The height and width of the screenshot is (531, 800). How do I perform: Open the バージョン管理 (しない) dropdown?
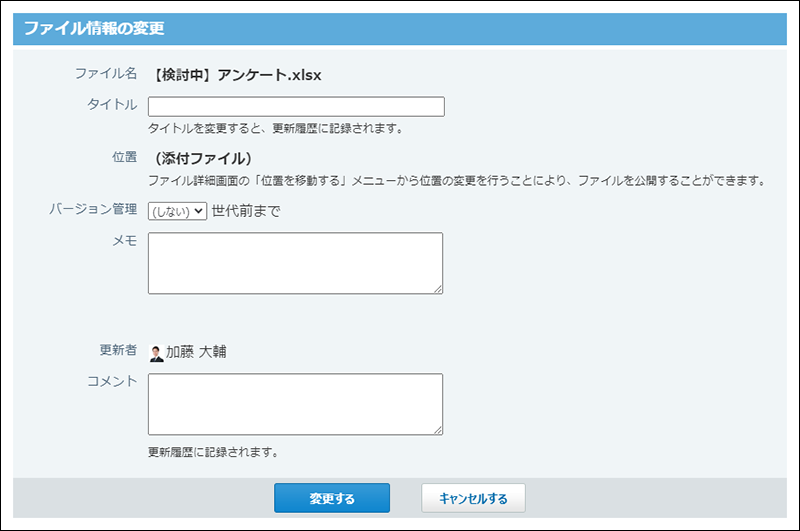[177, 211]
